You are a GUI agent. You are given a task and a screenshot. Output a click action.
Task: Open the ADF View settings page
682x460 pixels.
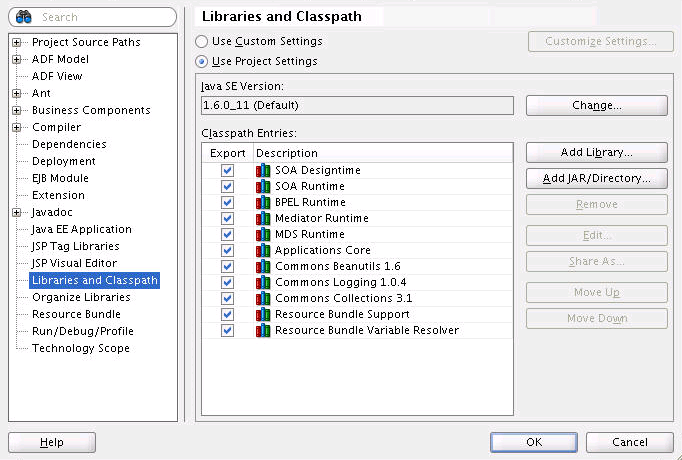(57, 76)
